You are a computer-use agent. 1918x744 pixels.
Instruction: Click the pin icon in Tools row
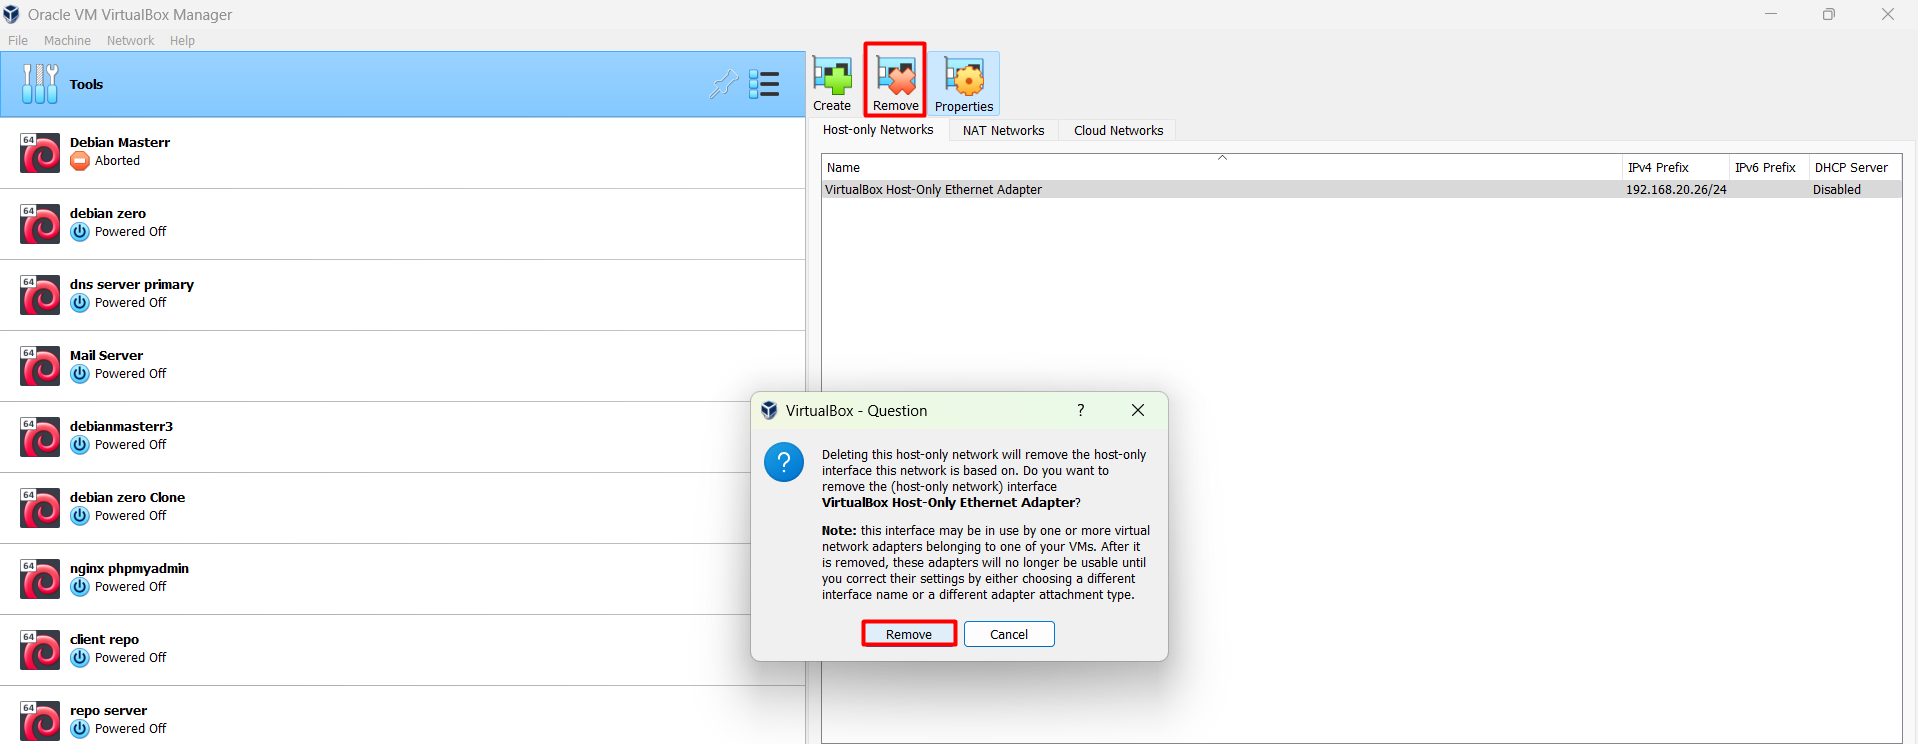click(x=724, y=84)
